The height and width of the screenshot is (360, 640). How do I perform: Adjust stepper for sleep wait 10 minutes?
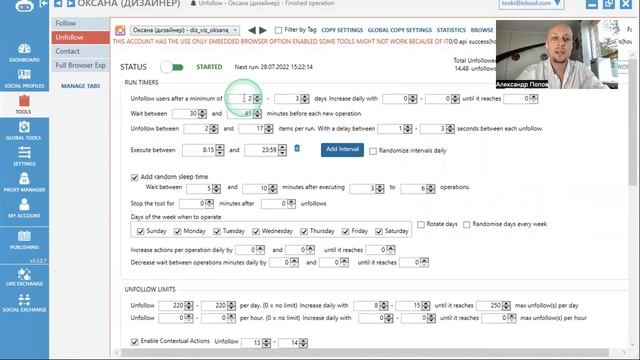[x=273, y=189]
